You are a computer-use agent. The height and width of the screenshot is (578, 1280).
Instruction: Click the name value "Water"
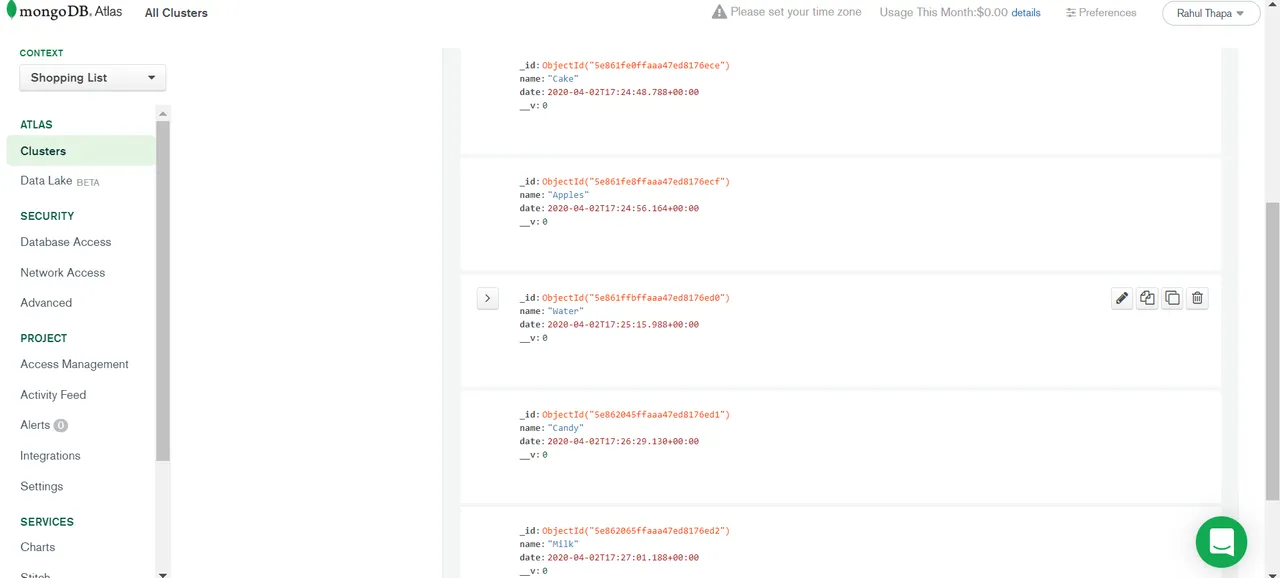pyautogui.click(x=566, y=312)
